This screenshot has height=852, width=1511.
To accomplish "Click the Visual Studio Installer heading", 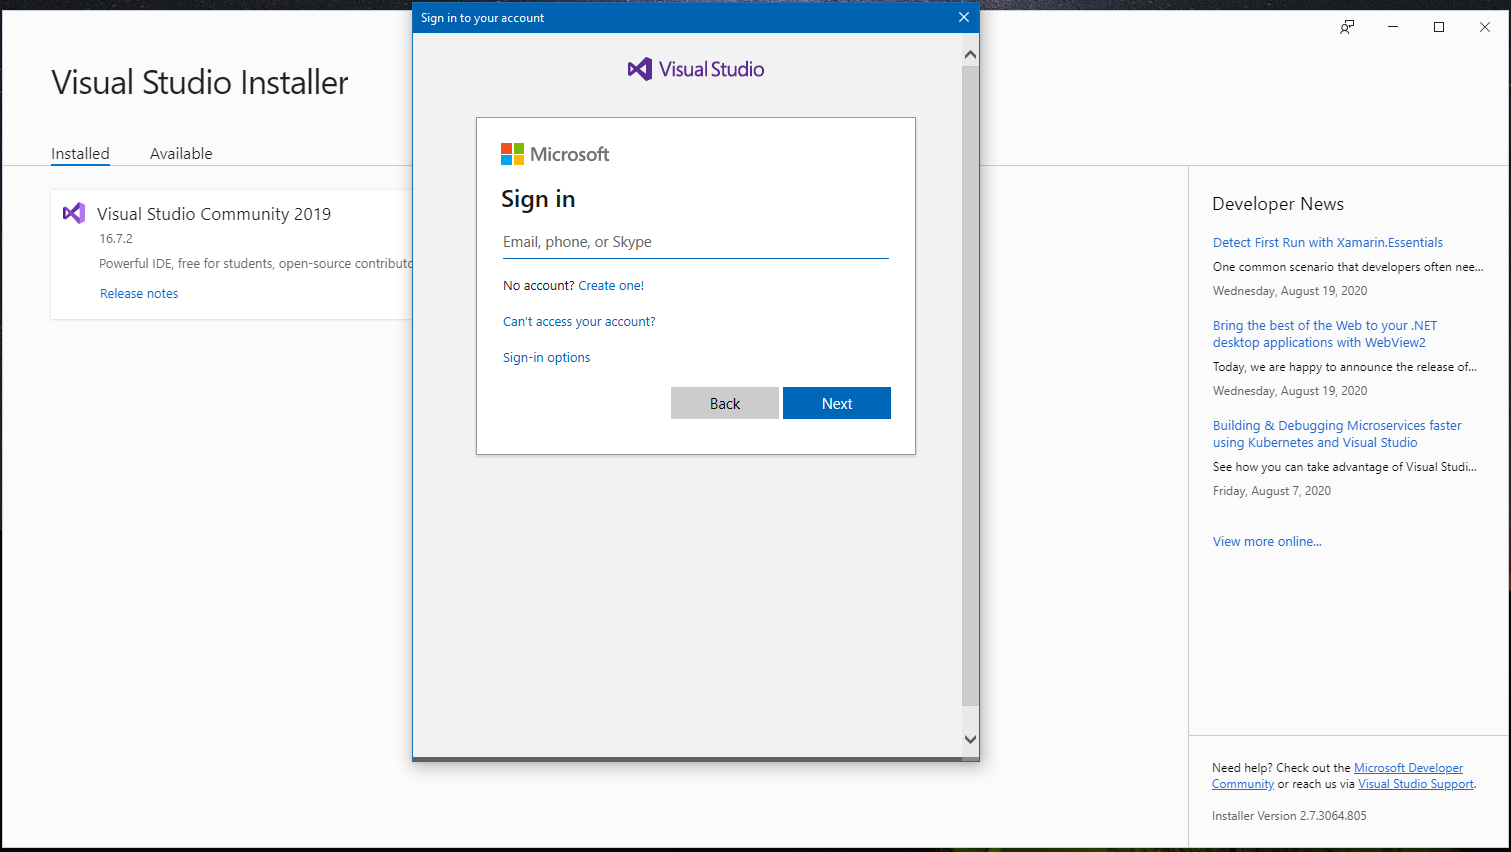I will pos(200,82).
